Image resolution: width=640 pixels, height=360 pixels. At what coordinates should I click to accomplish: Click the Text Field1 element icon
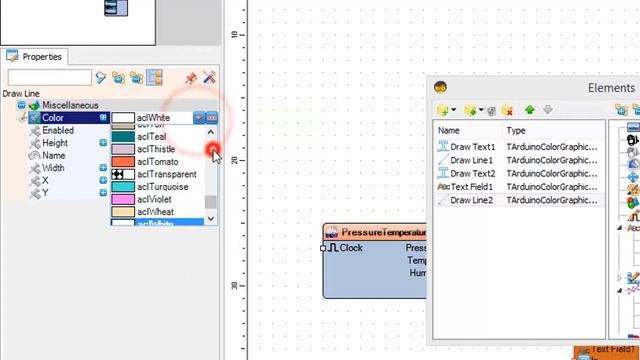(x=443, y=187)
